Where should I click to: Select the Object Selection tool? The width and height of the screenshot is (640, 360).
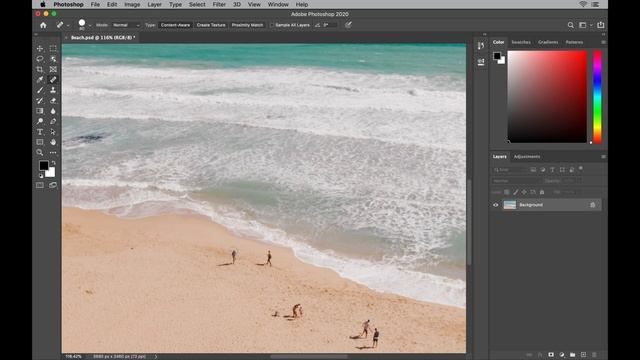click(53, 59)
